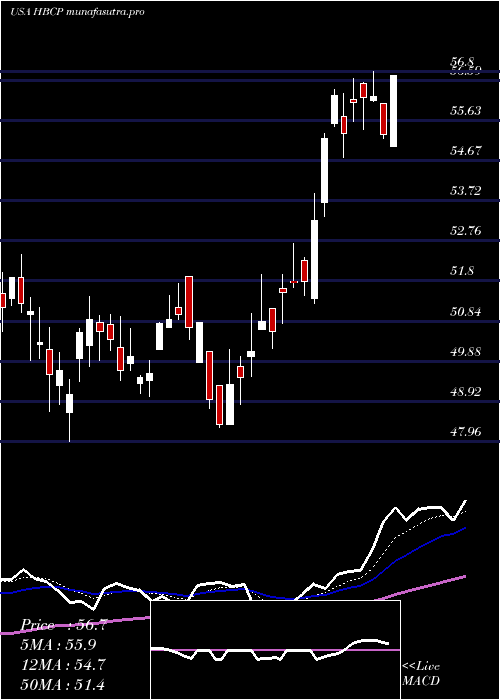Select the 50.84 price axis label
Image resolution: width=500 pixels, height=700 pixels.
pos(466,311)
